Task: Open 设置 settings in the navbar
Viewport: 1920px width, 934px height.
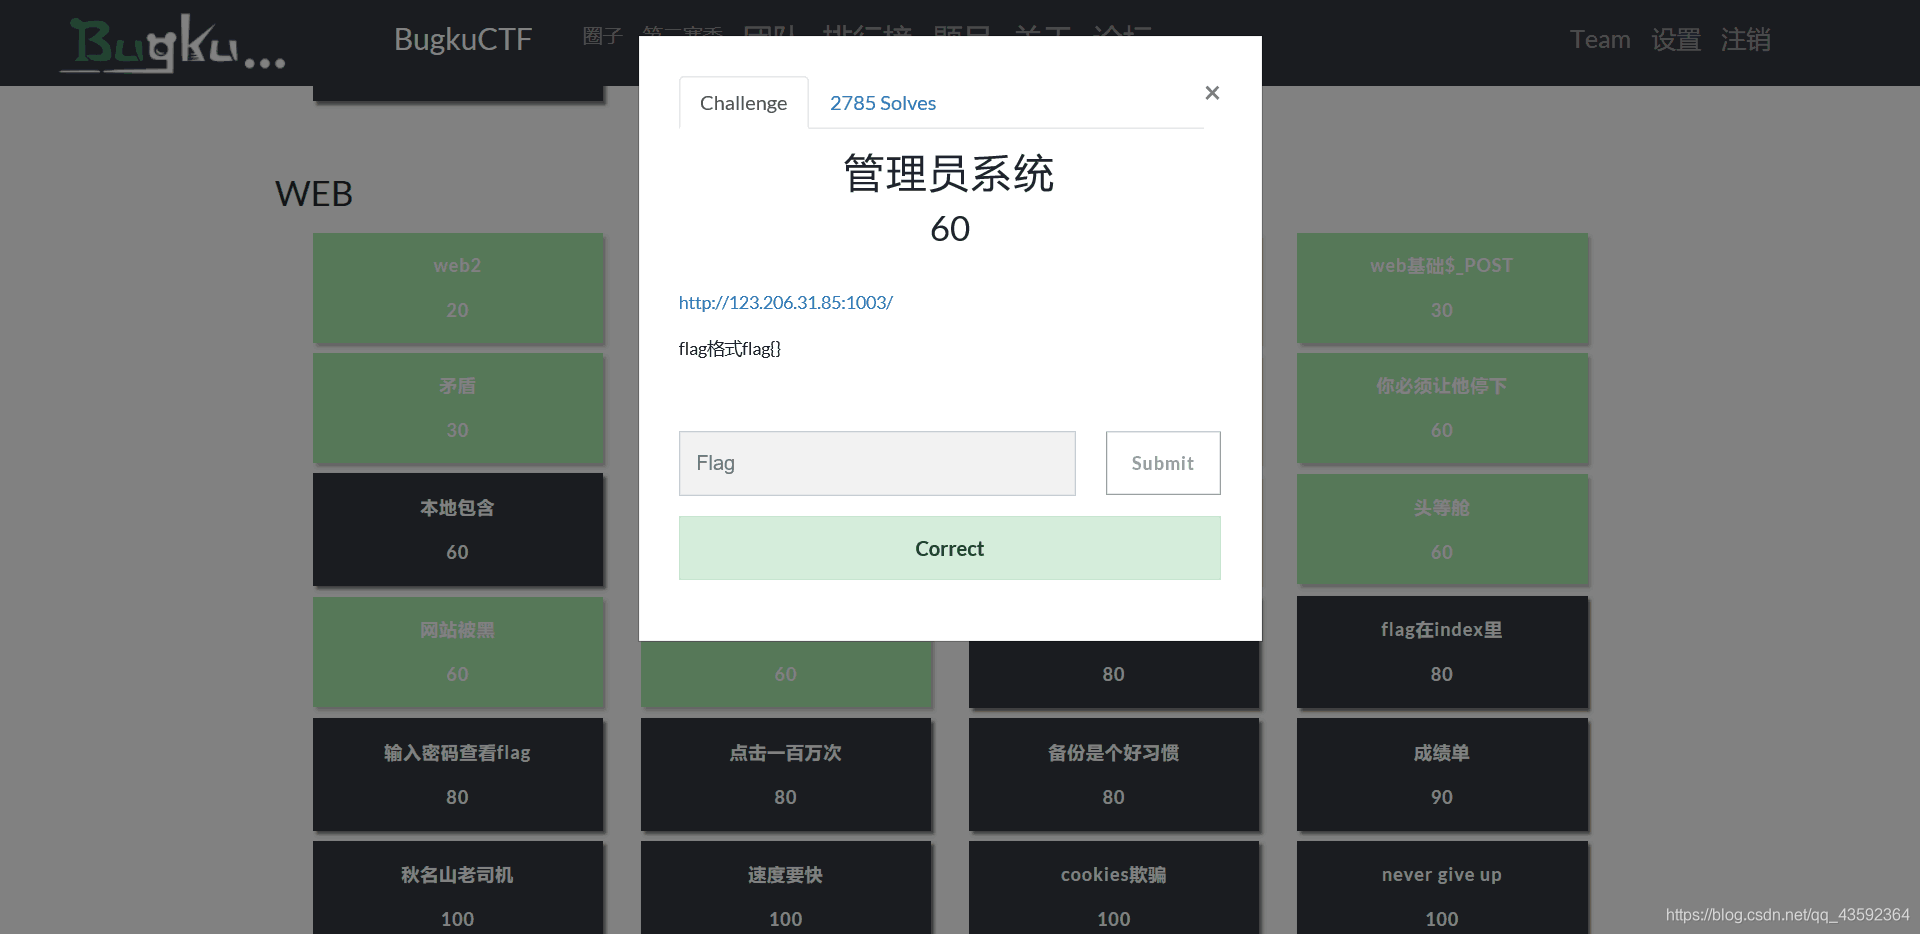Action: (1676, 39)
